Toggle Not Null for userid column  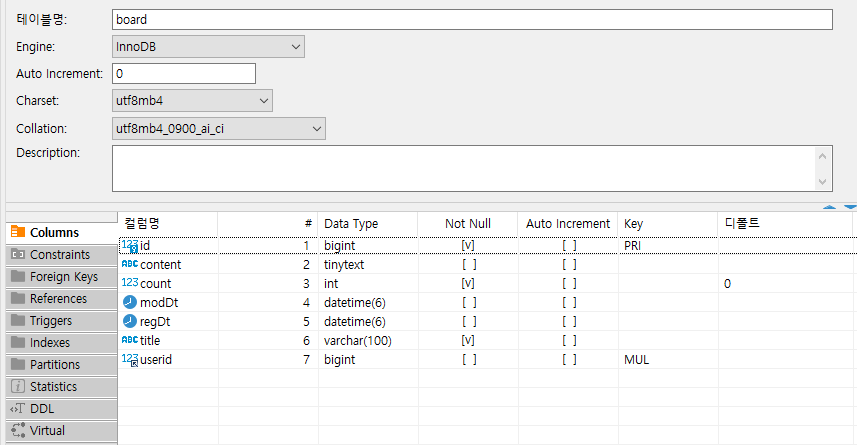pyautogui.click(x=469, y=360)
